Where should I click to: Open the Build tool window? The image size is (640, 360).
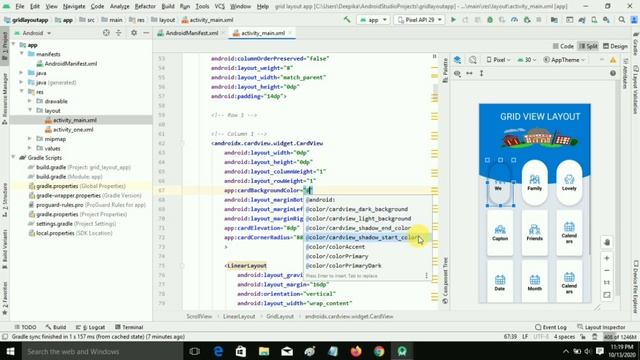pyautogui.click(x=56, y=327)
